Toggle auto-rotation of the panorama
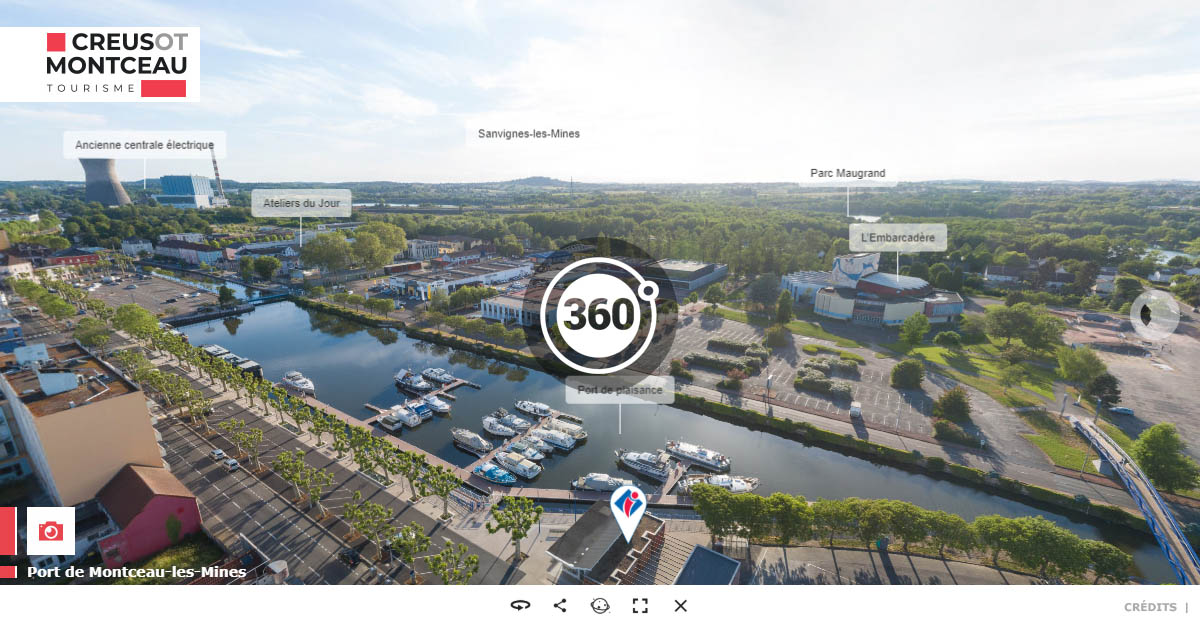 coord(520,606)
